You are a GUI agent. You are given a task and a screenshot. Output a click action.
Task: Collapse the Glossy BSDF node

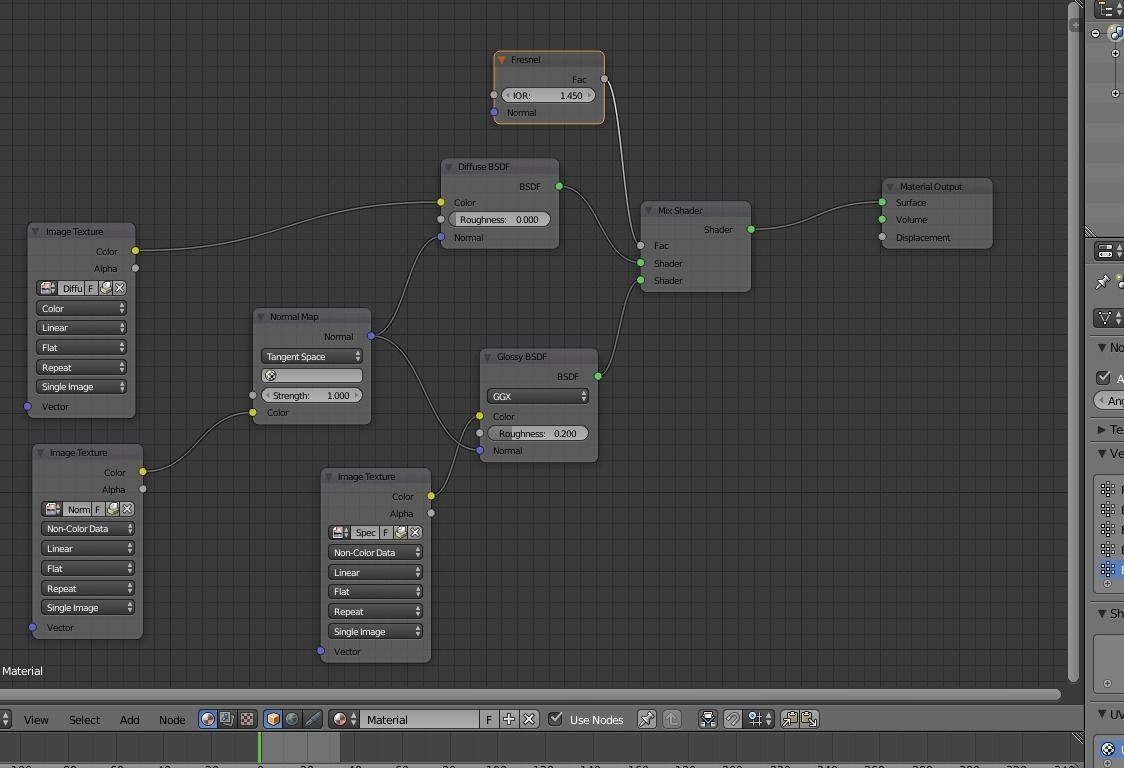click(487, 356)
